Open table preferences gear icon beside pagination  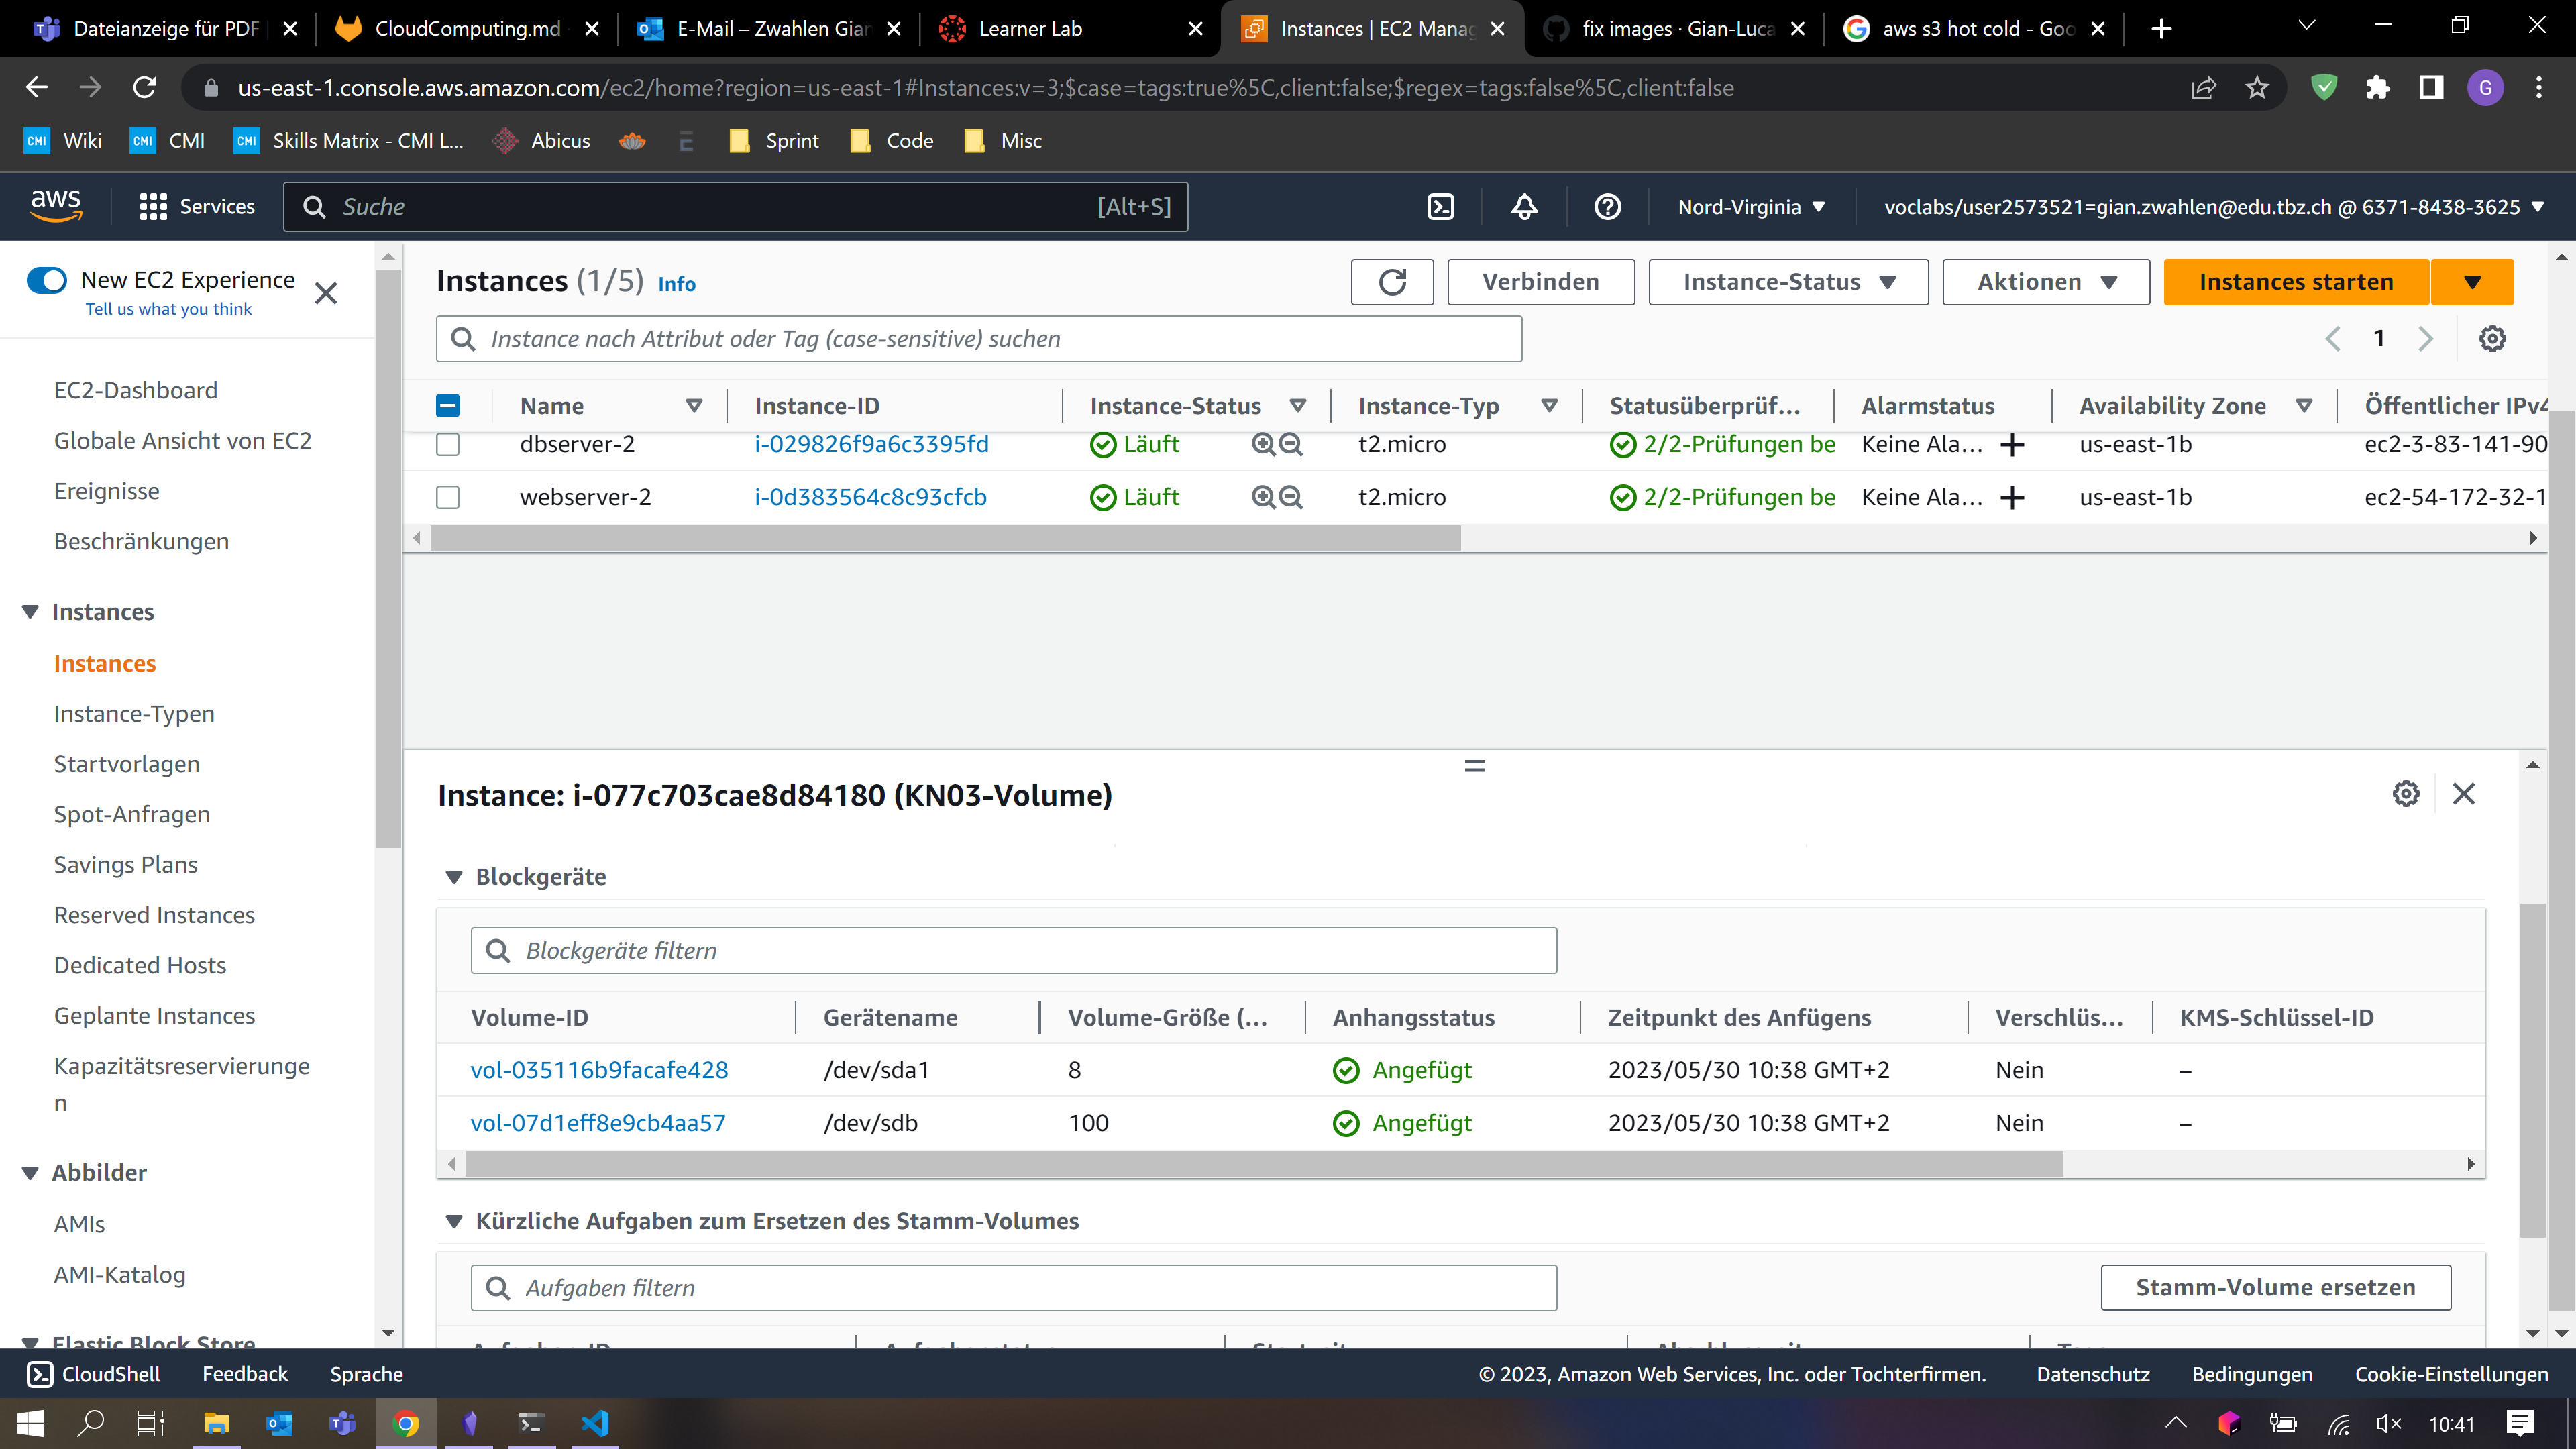point(2492,339)
